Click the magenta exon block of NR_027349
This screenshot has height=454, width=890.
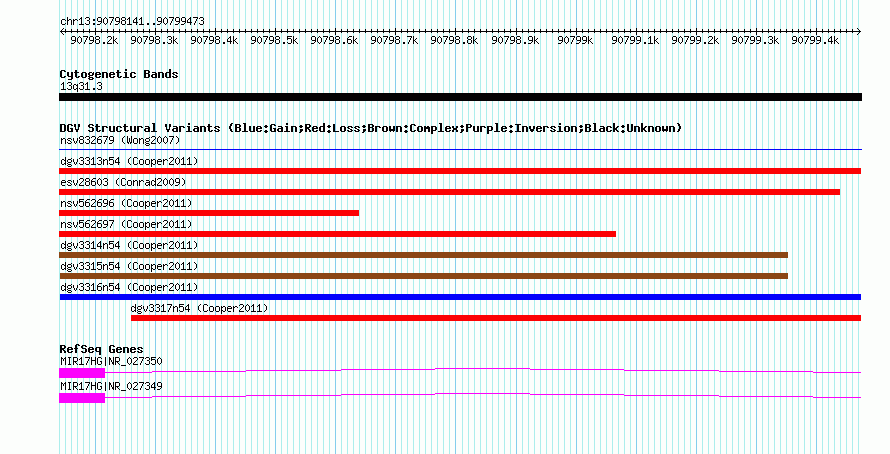click(82, 398)
